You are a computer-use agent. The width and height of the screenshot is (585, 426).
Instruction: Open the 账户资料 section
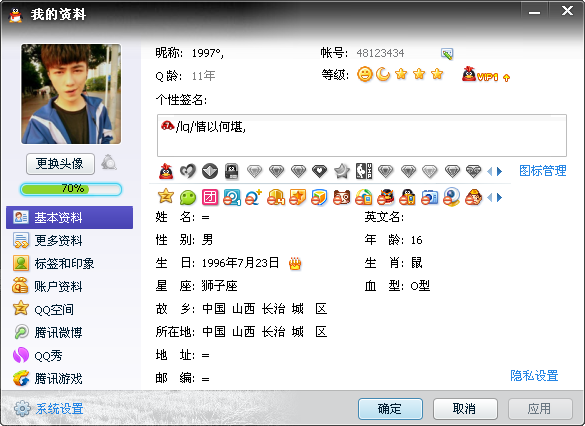click(x=69, y=286)
